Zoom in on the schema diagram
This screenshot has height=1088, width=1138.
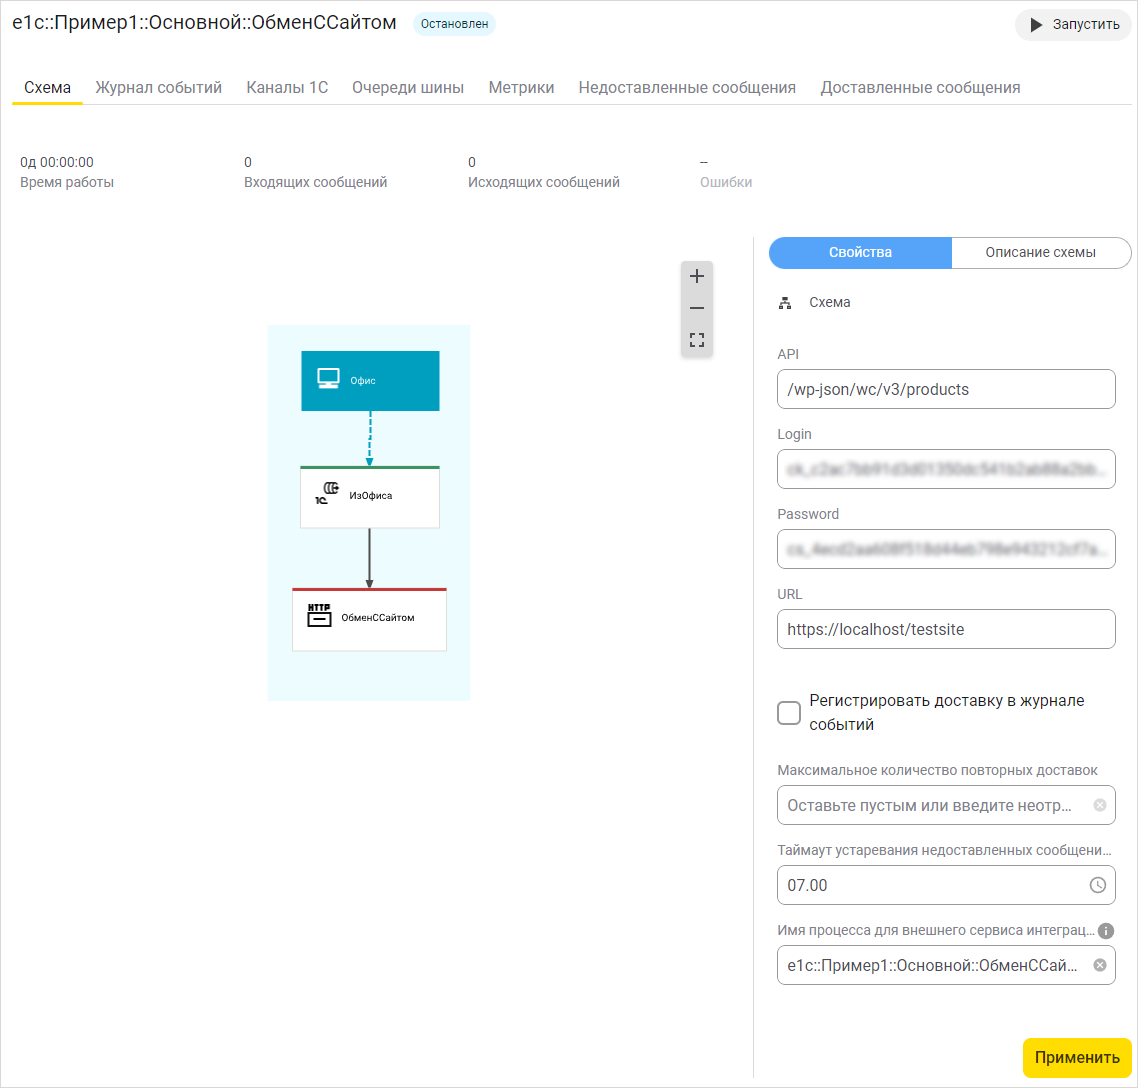(697, 277)
